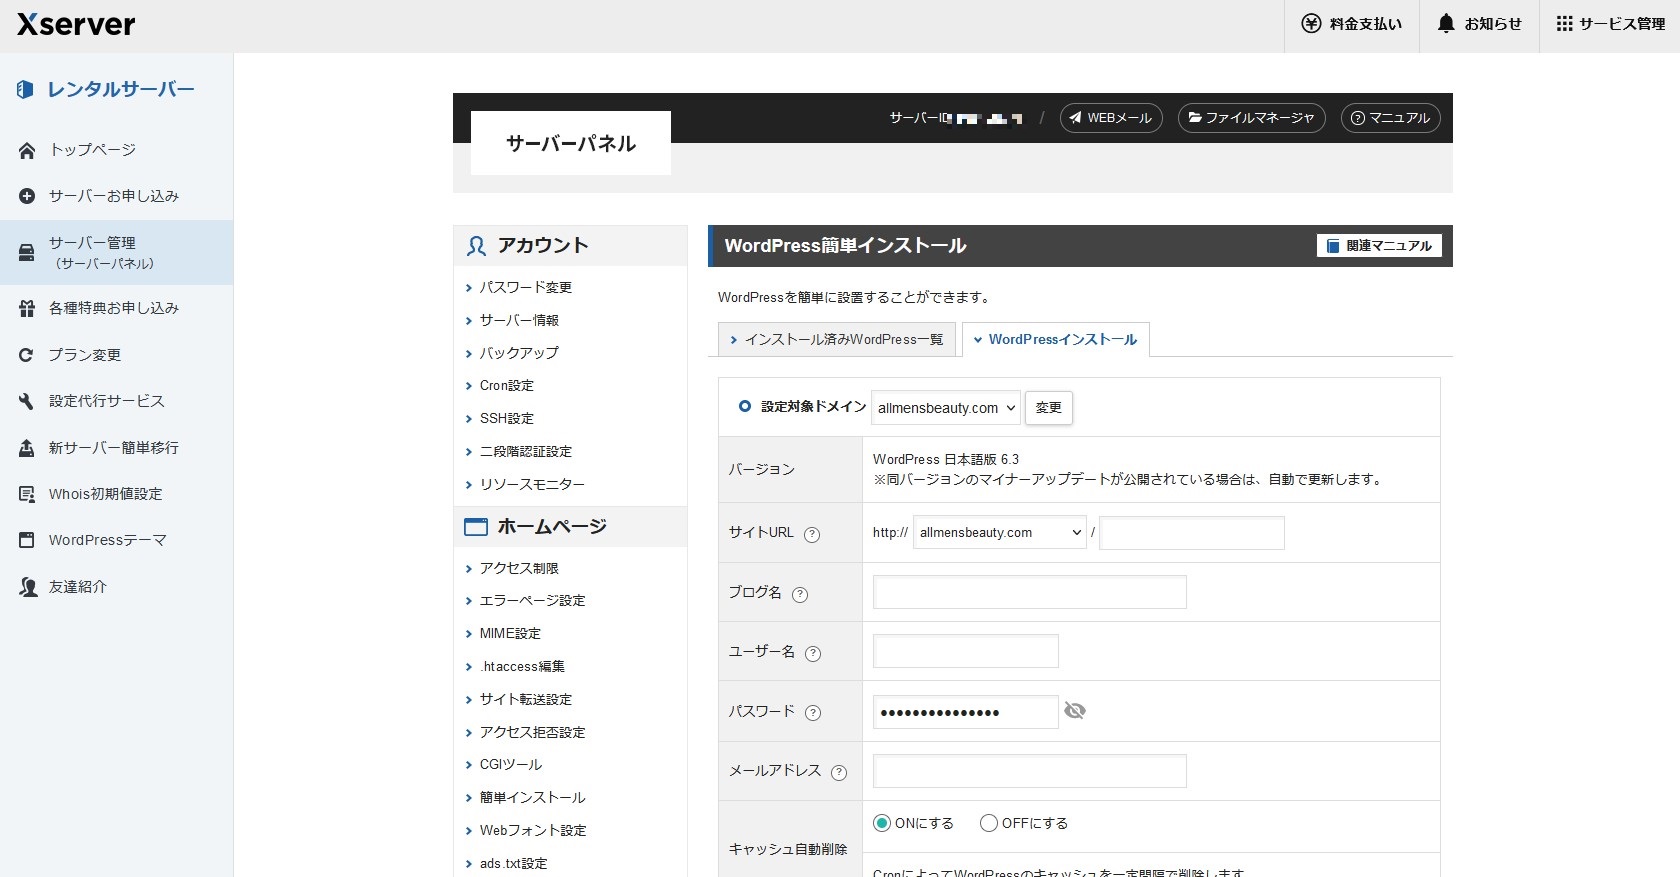1680x877 pixels.
Task: Open the 関連マニュアル button
Action: 1379,246
